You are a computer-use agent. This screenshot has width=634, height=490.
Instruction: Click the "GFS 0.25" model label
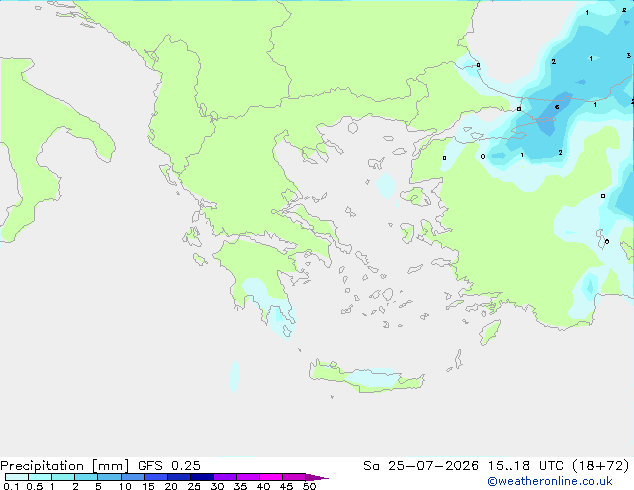[x=169, y=466]
